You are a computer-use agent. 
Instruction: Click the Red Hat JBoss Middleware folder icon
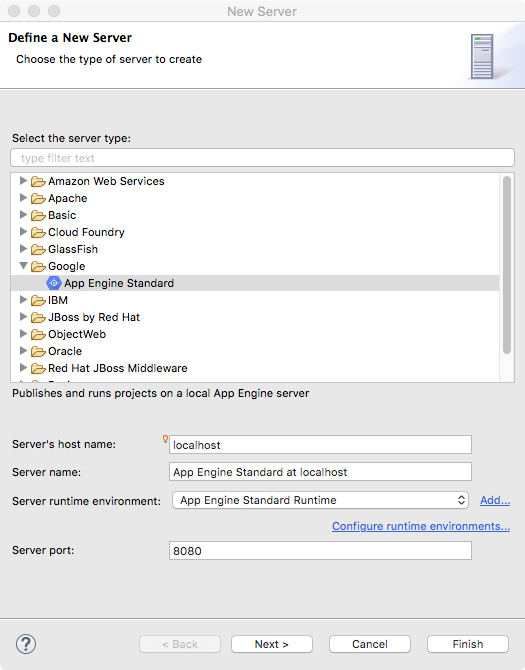coord(38,368)
